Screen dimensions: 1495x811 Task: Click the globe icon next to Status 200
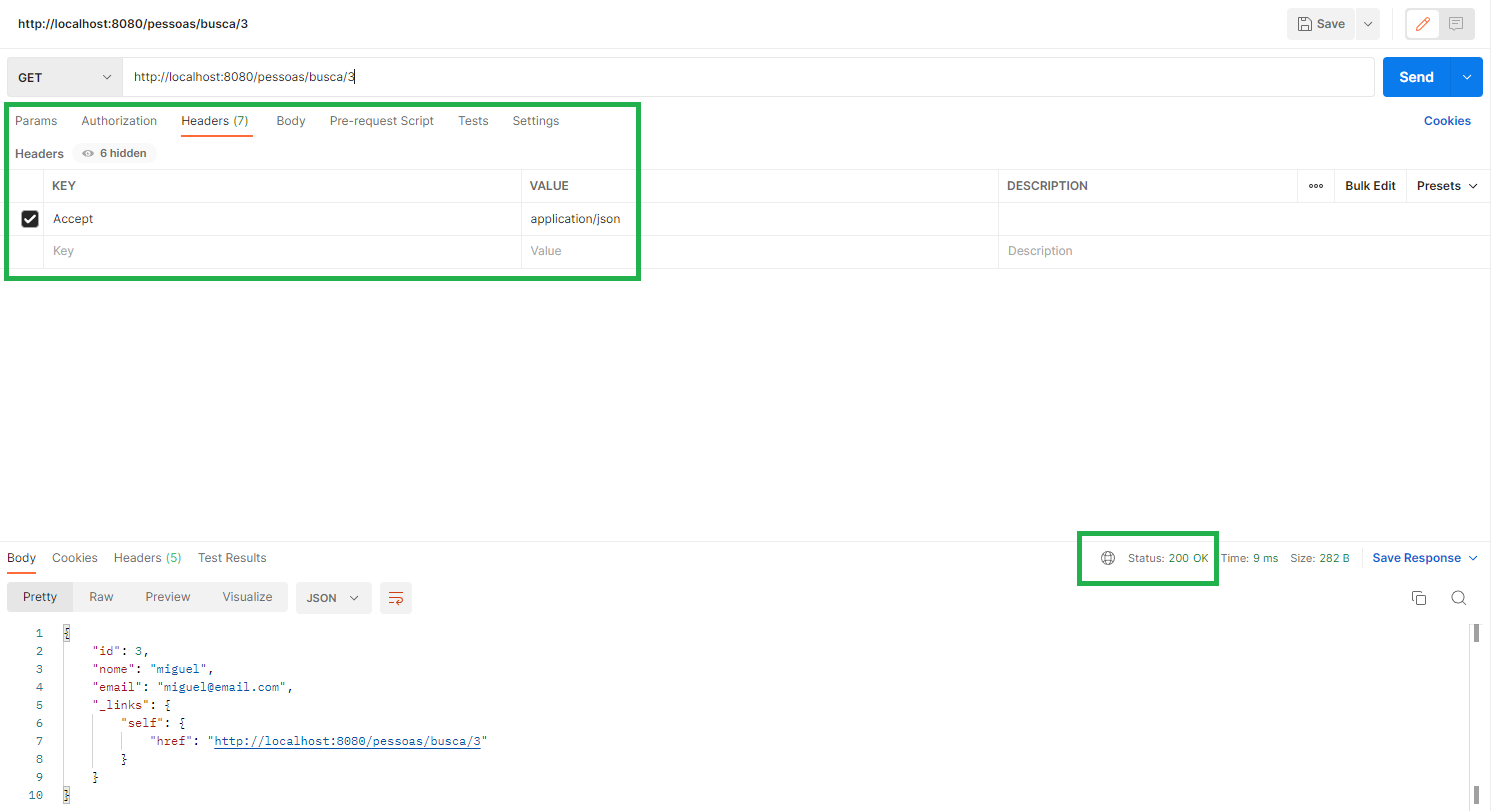[x=1107, y=558]
